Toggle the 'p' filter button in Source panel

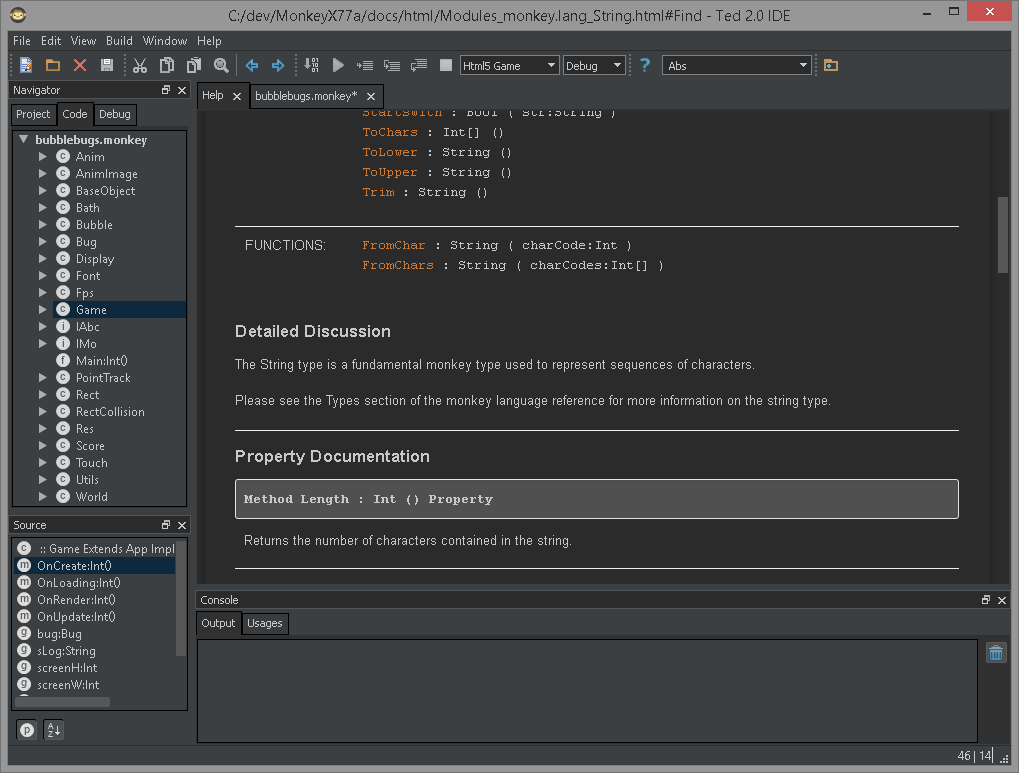tap(27, 730)
